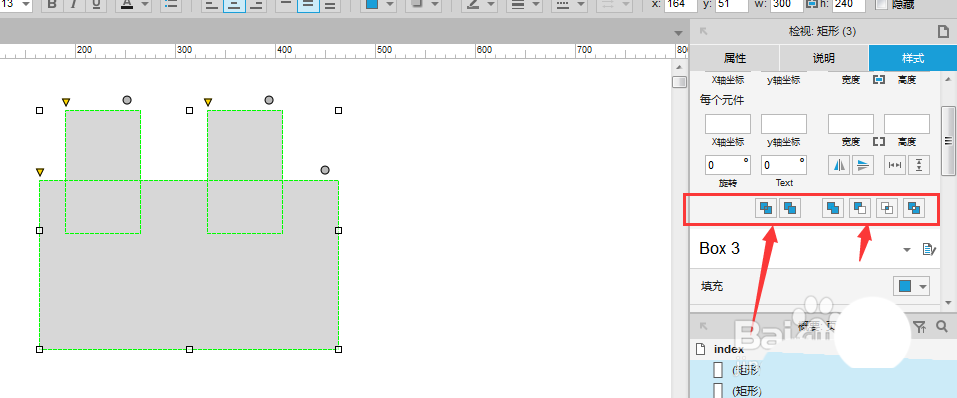The height and width of the screenshot is (398, 957).
Task: Click the fit-to-text-width icon
Action: (895, 165)
